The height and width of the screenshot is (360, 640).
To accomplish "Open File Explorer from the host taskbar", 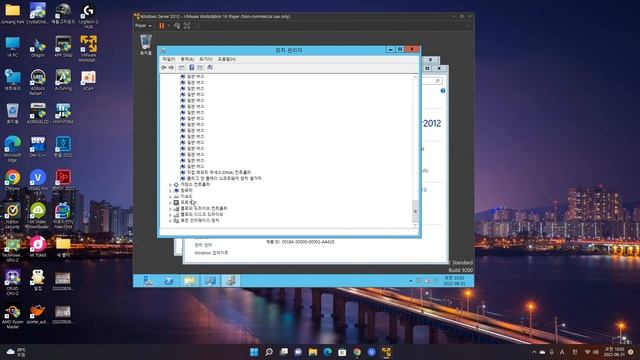I will point(313,352).
